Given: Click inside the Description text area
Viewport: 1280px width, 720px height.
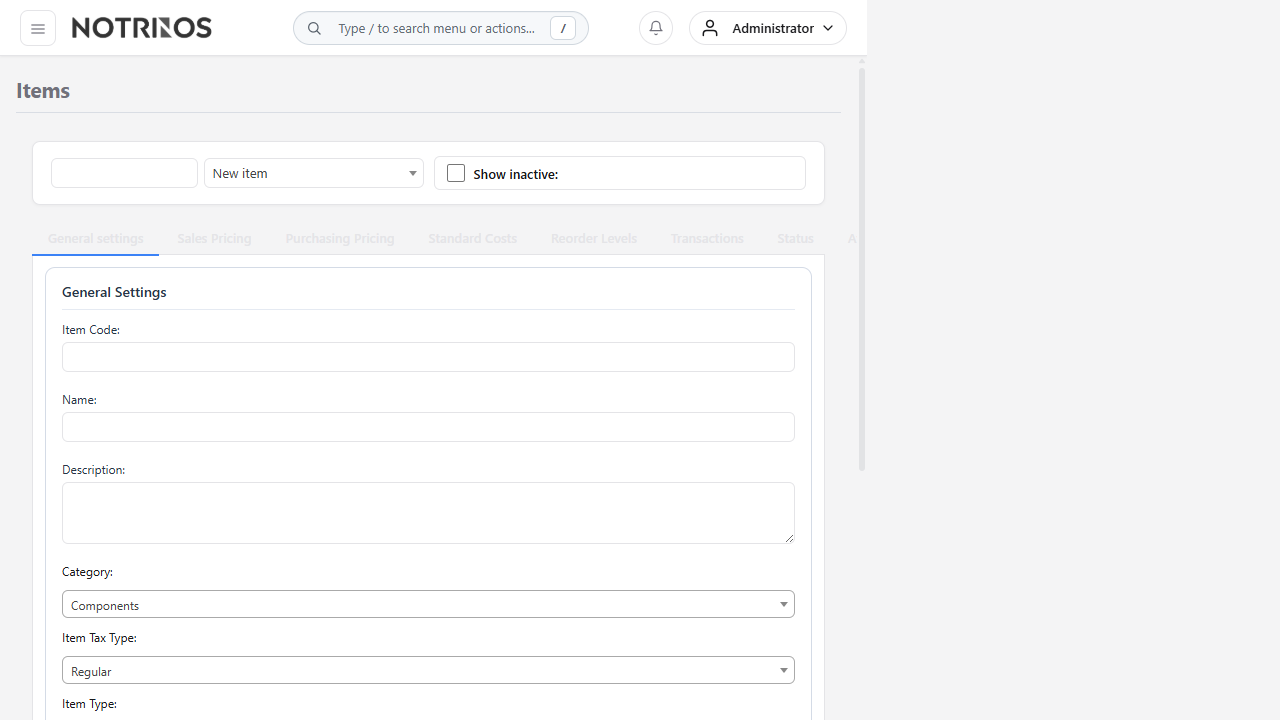Looking at the screenshot, I should [428, 513].
